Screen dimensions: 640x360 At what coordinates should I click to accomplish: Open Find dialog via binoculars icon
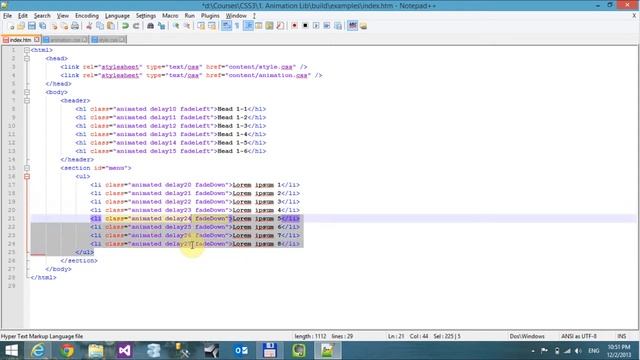point(150,26)
